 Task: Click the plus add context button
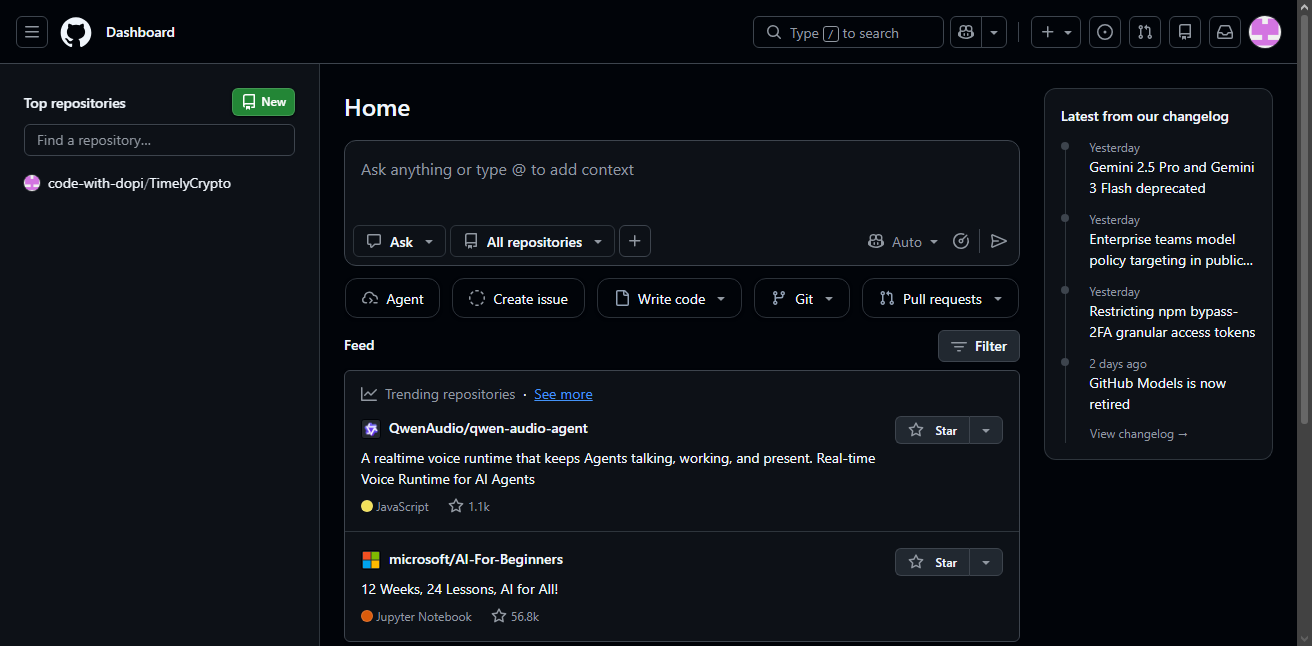(635, 241)
